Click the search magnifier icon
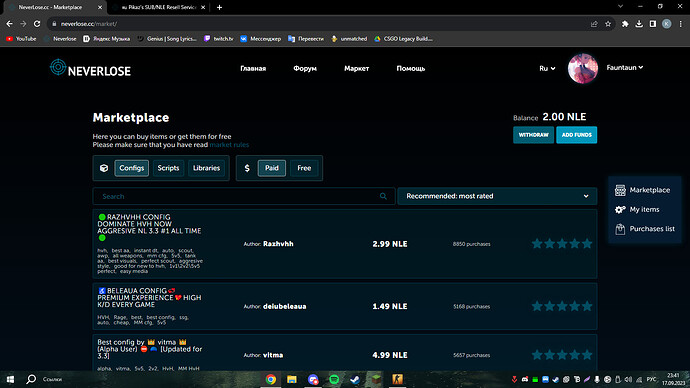Viewport: 690px width, 388px height. (x=383, y=196)
